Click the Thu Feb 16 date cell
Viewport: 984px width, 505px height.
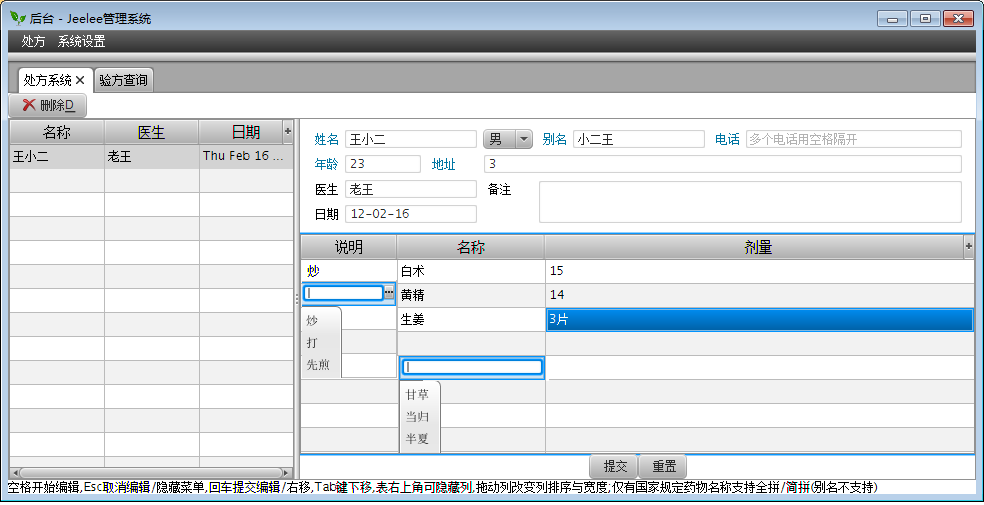point(246,157)
